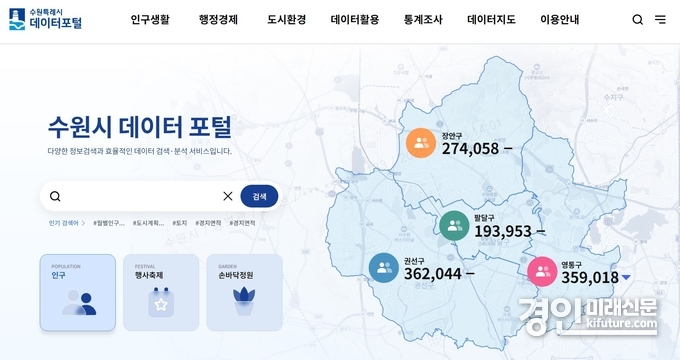Viewport: 680px width, 360px height.
Task: Click the pink 영통구 population icon
Action: click(542, 272)
